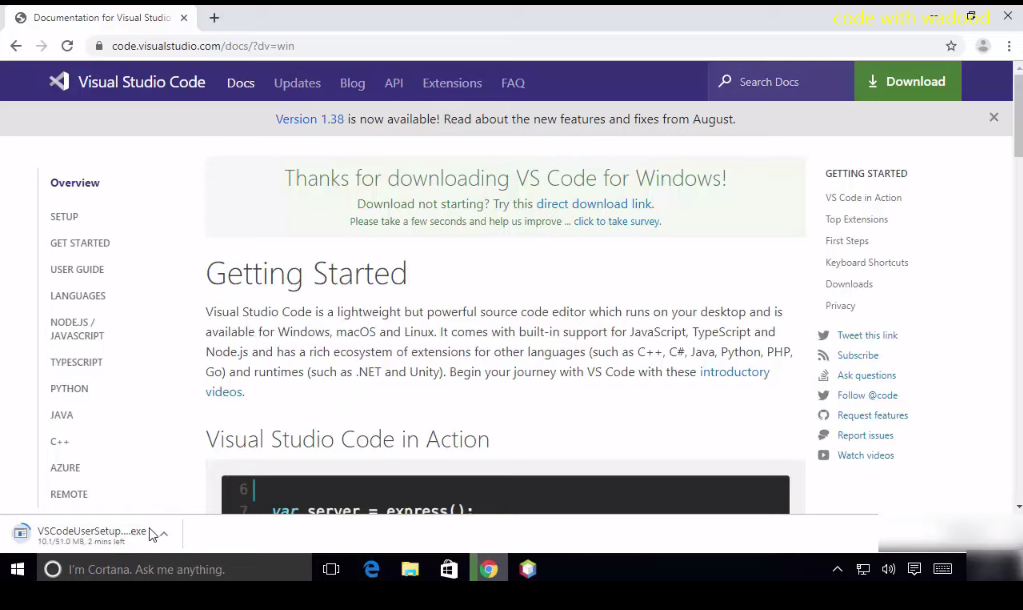Screen dimensions: 1023x610
Task: Click the Twitter icon beside Tweet this link
Action: (823, 335)
